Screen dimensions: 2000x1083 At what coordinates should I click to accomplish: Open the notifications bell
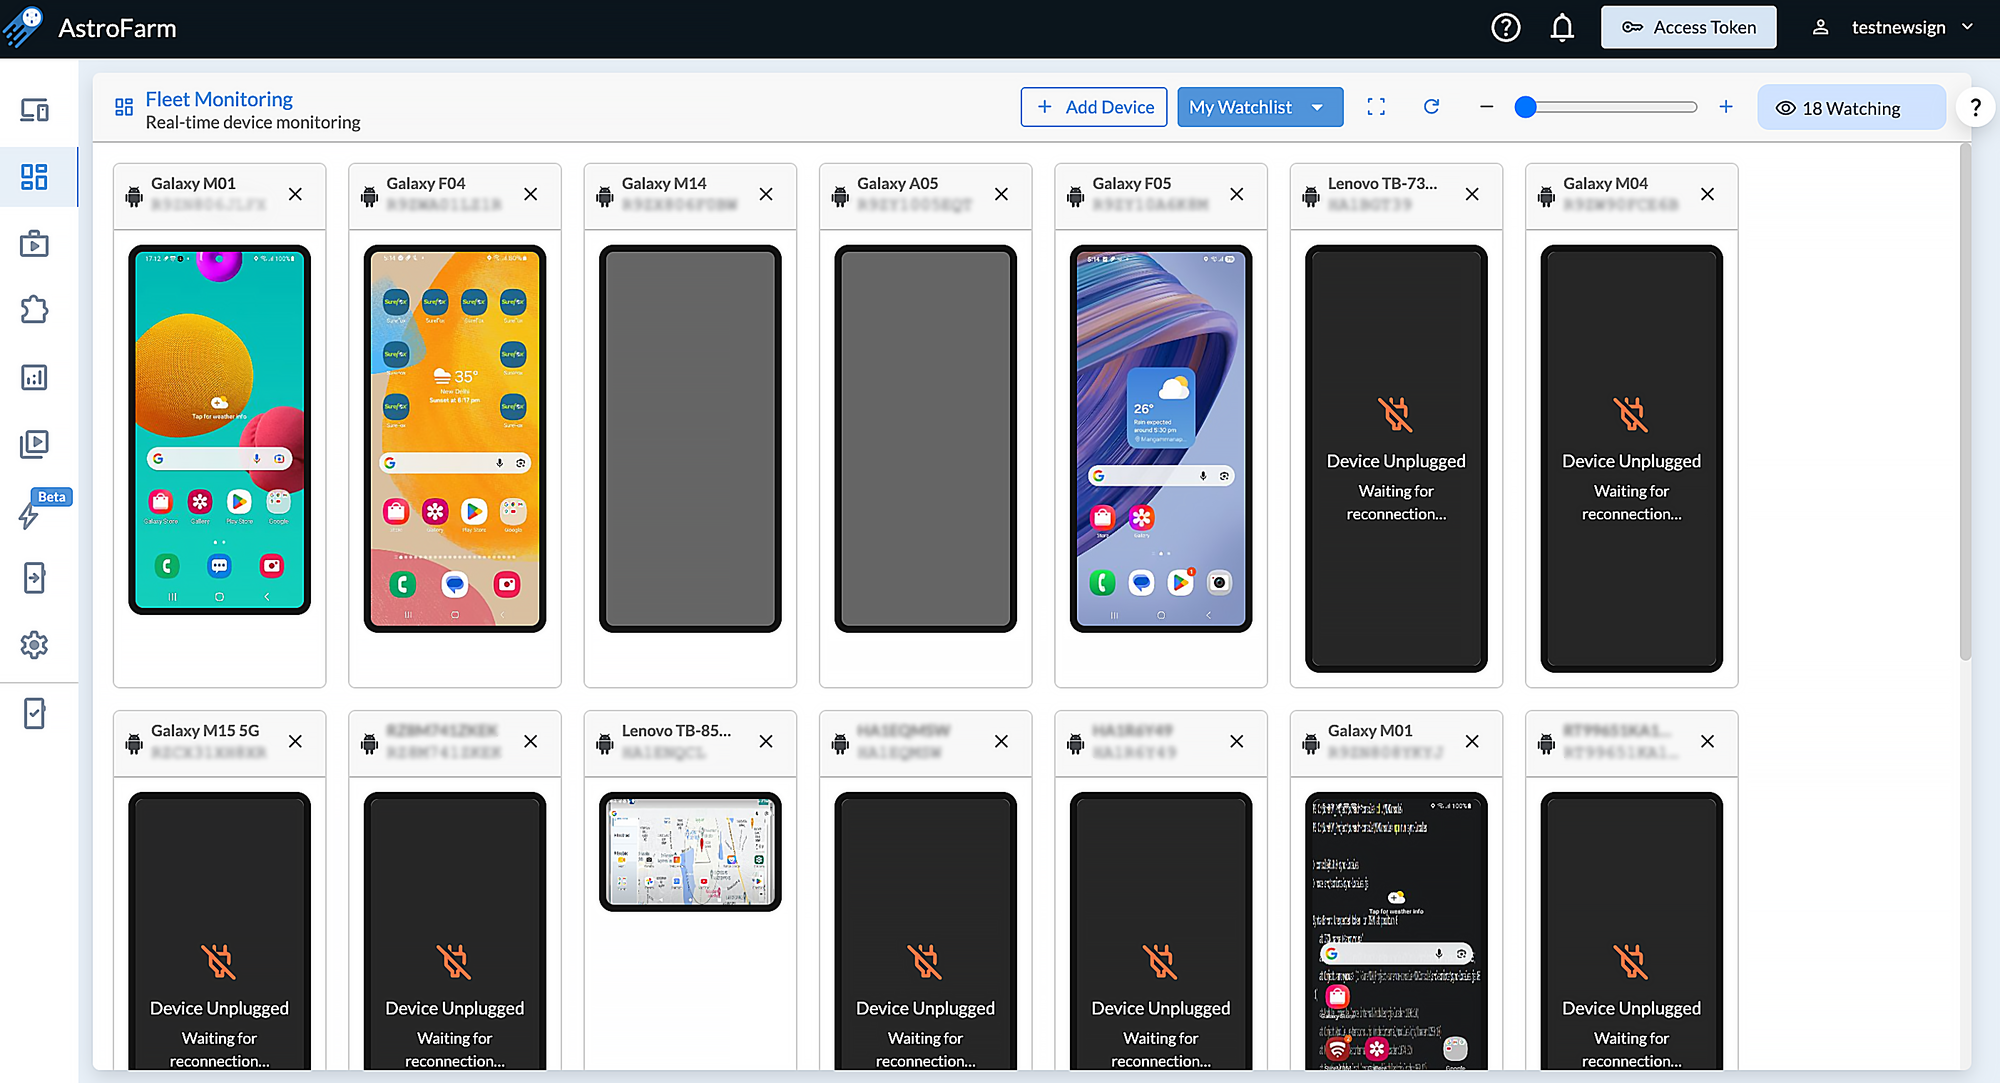tap(1562, 28)
